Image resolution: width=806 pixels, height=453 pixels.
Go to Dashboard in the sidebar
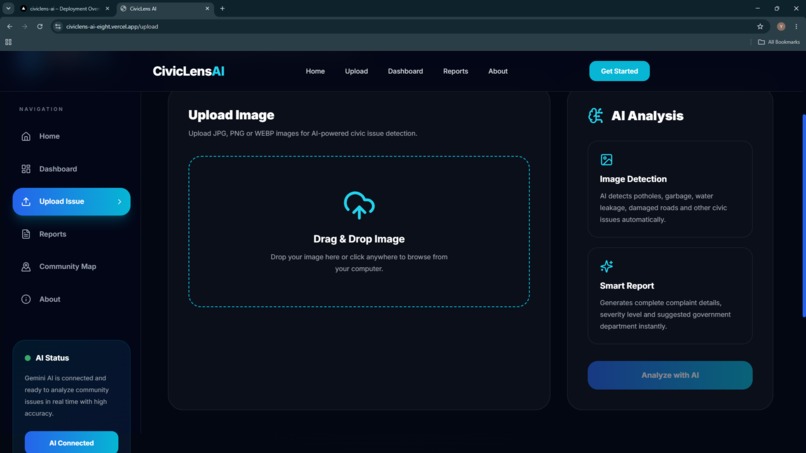tap(71, 169)
